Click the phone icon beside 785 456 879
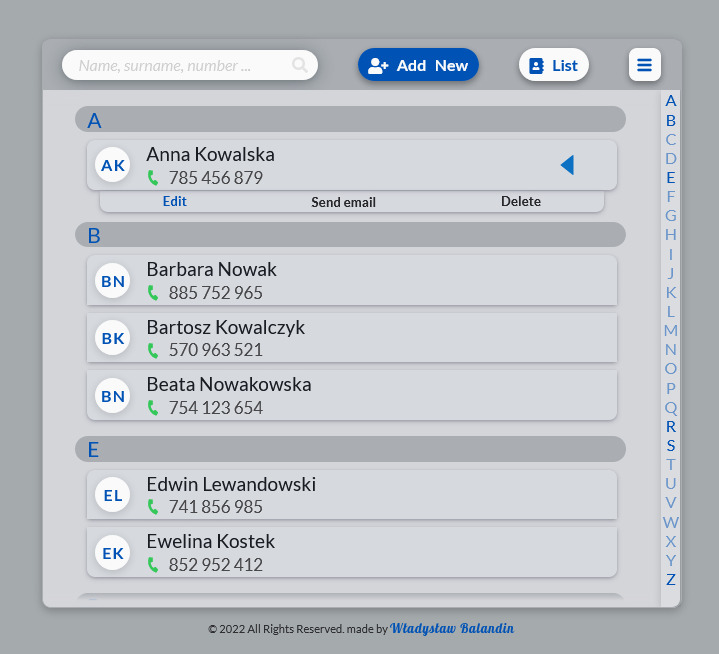The height and width of the screenshot is (654, 719). [153, 178]
